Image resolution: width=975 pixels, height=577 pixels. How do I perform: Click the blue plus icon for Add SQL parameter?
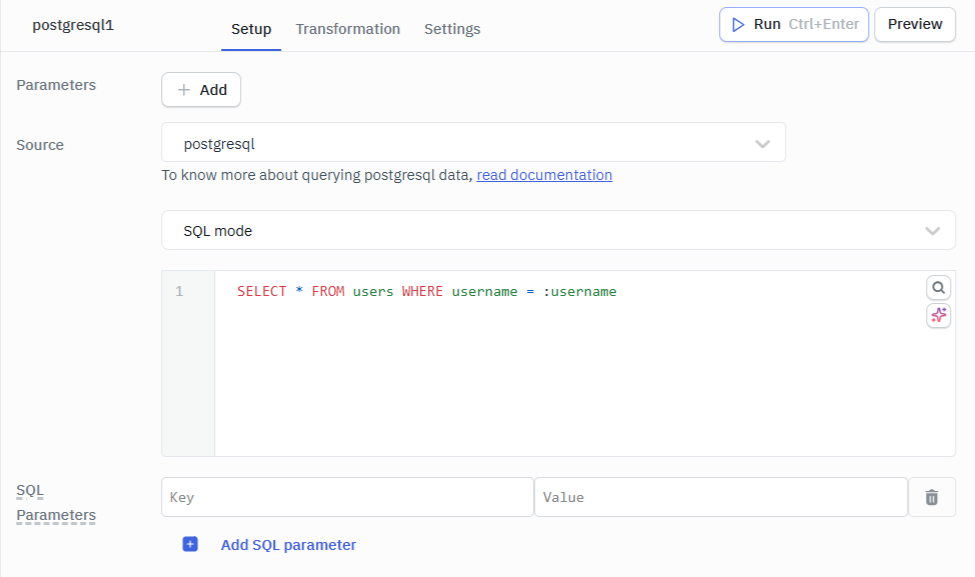click(188, 544)
